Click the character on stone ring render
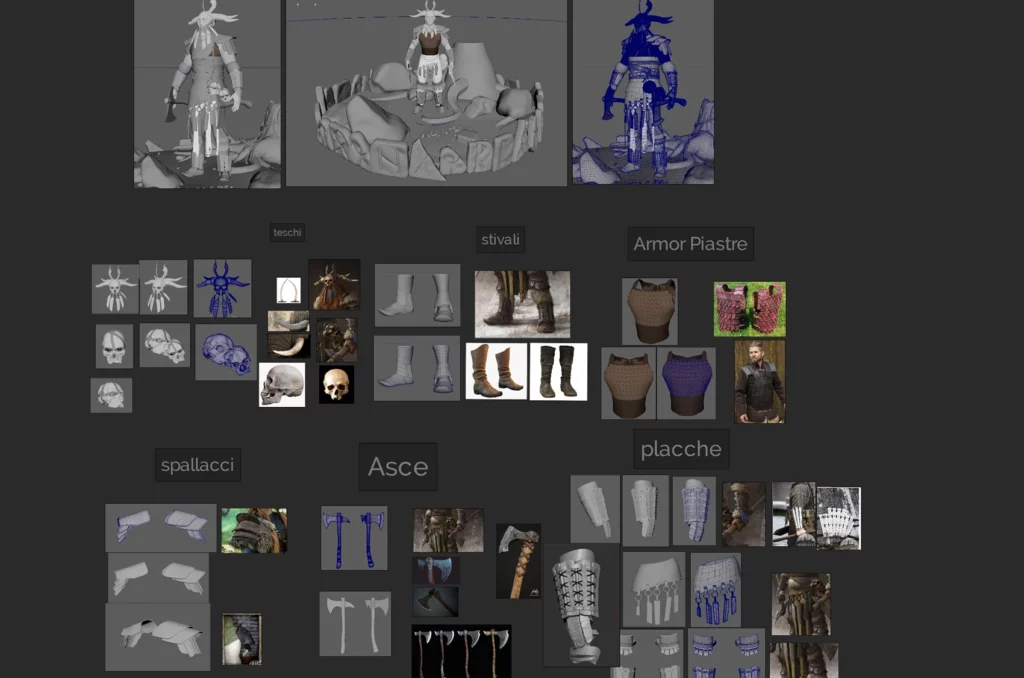The width and height of the screenshot is (1024, 678). [427, 93]
